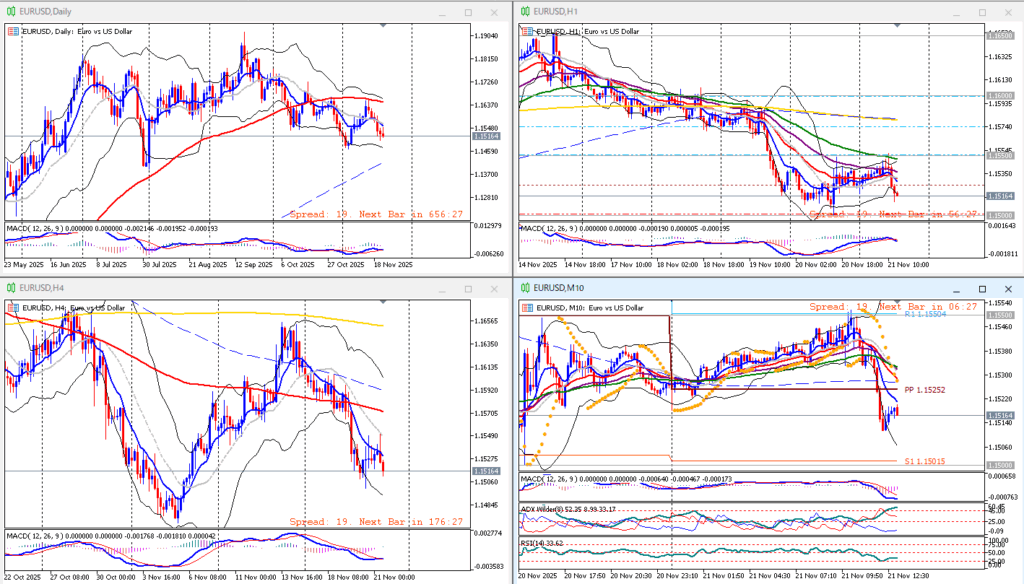The width and height of the screenshot is (1024, 584).
Task: Toggle one-click trading panel on Daily chart
Action: [12, 31]
